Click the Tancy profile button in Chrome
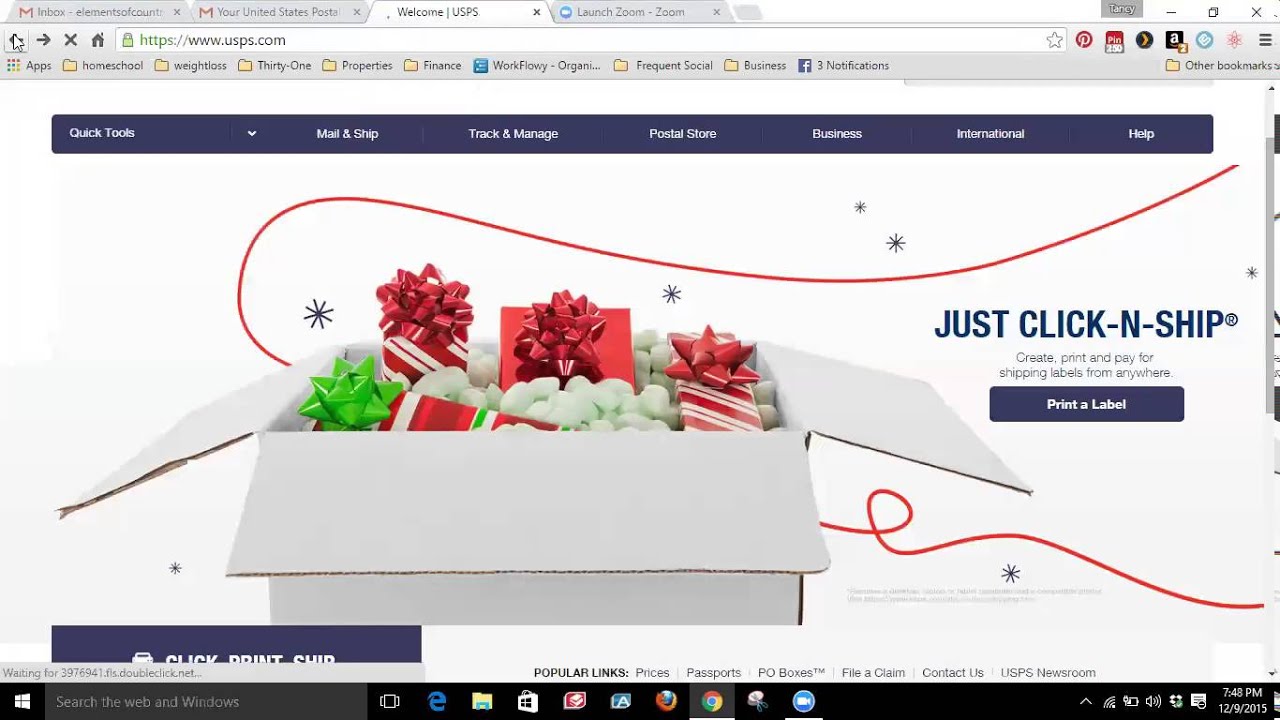 click(x=1121, y=9)
